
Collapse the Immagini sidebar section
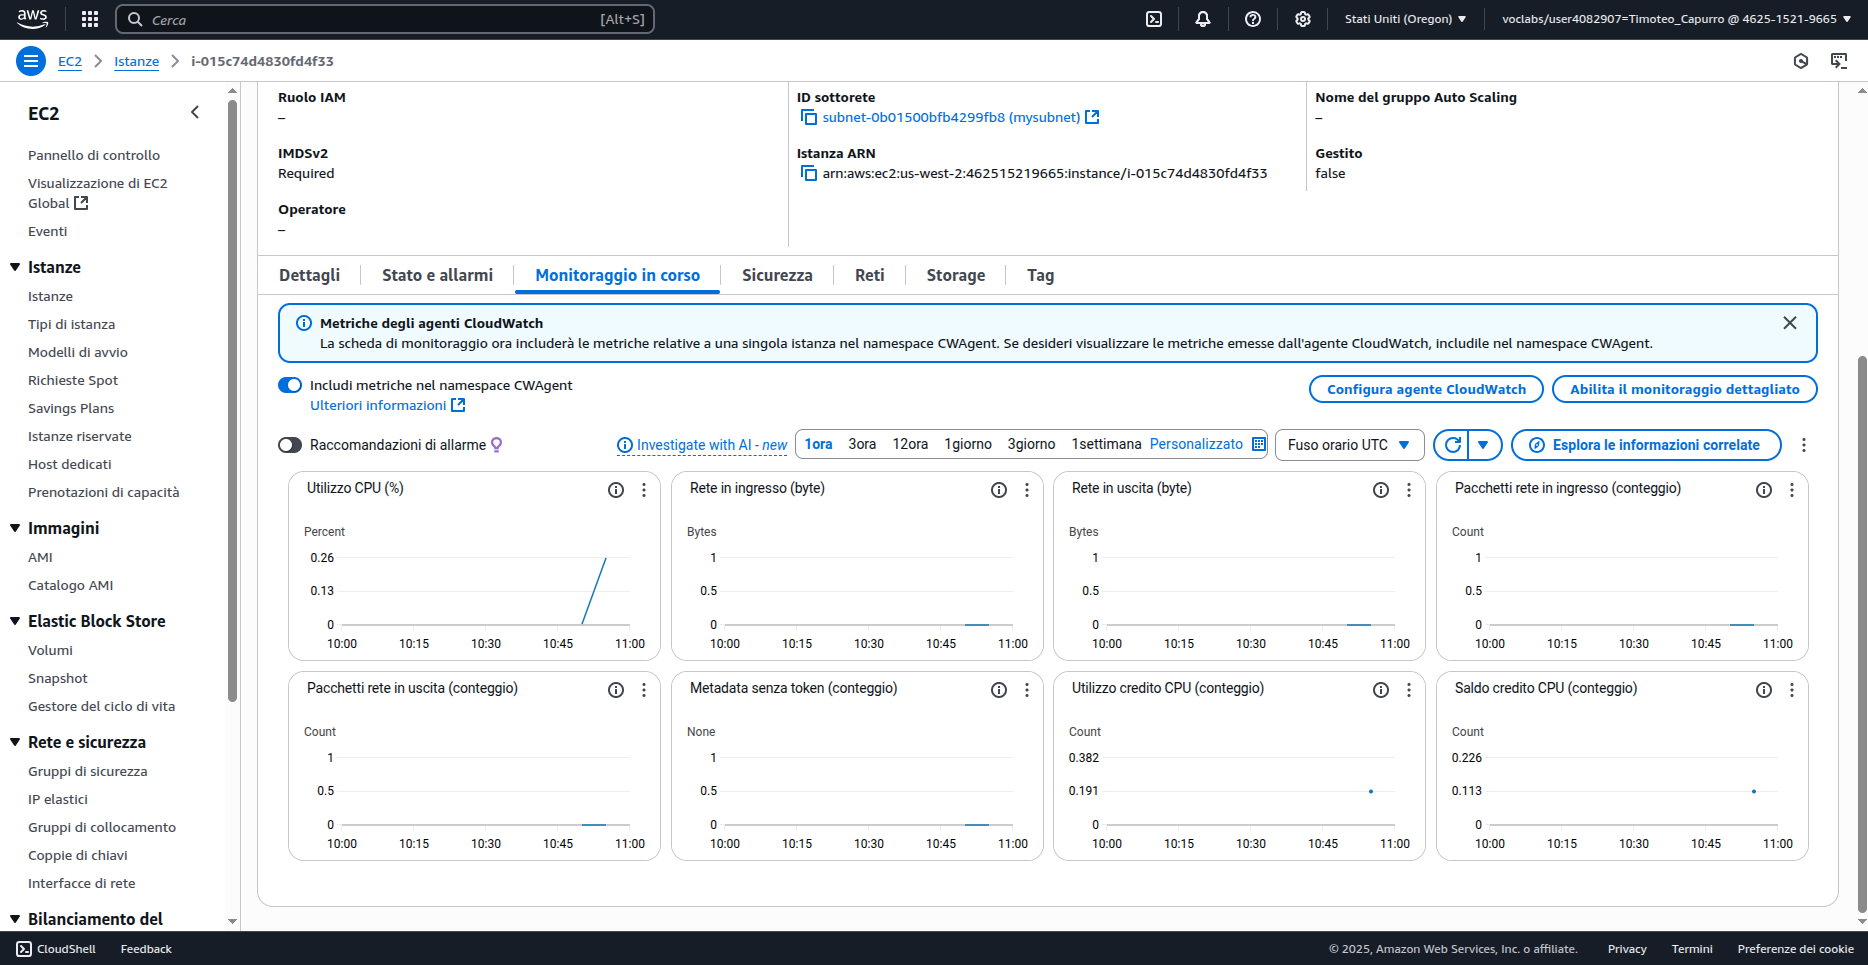(15, 528)
